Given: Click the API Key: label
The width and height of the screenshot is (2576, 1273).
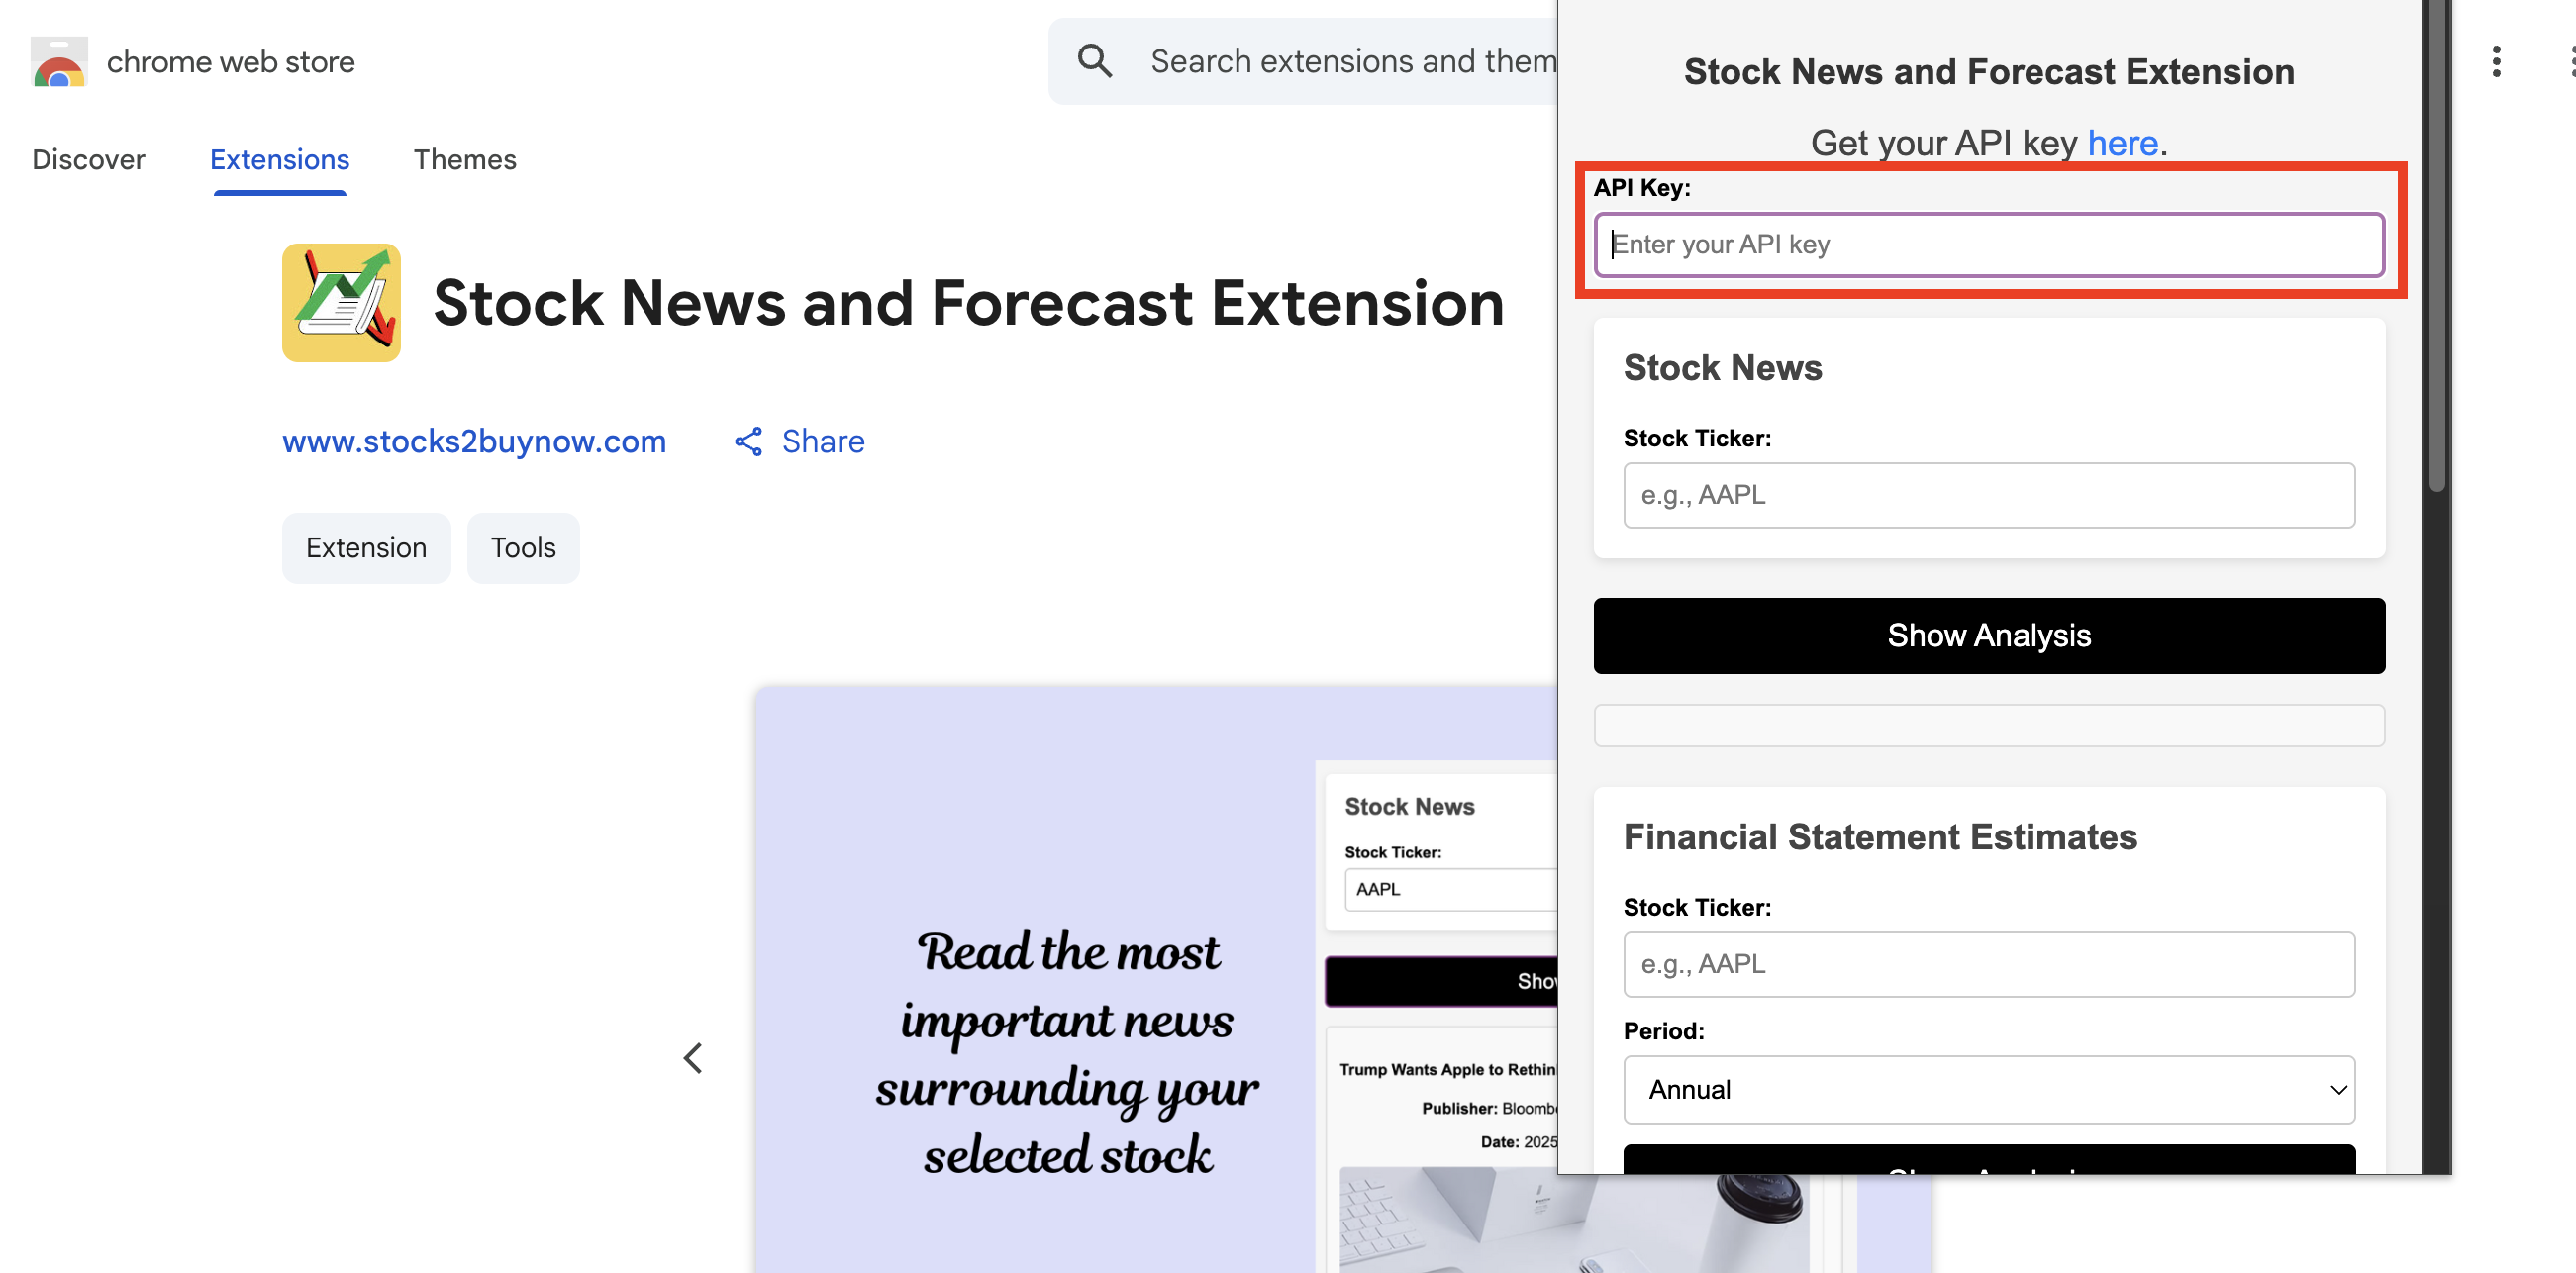Looking at the screenshot, I should [x=1642, y=188].
